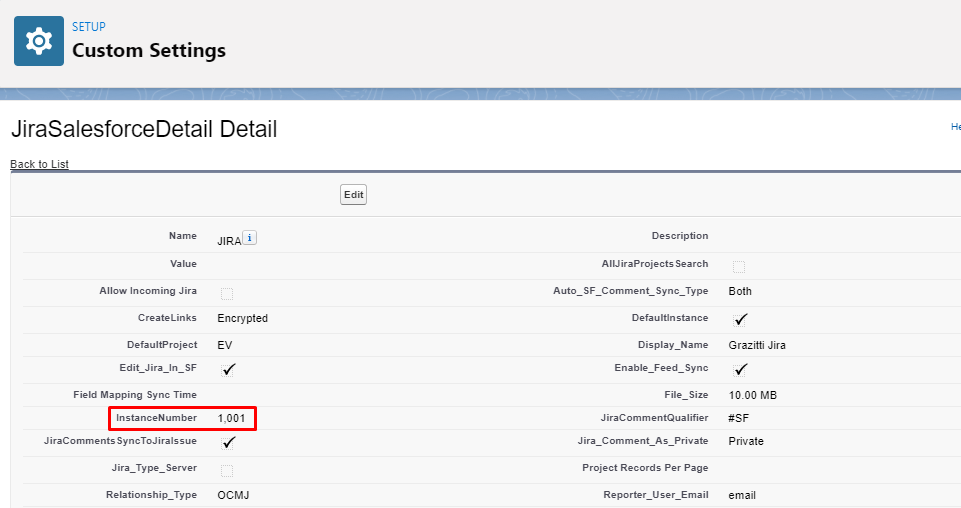
Task: Toggle the Enable_Feed_Sync checkbox
Action: 740,370
